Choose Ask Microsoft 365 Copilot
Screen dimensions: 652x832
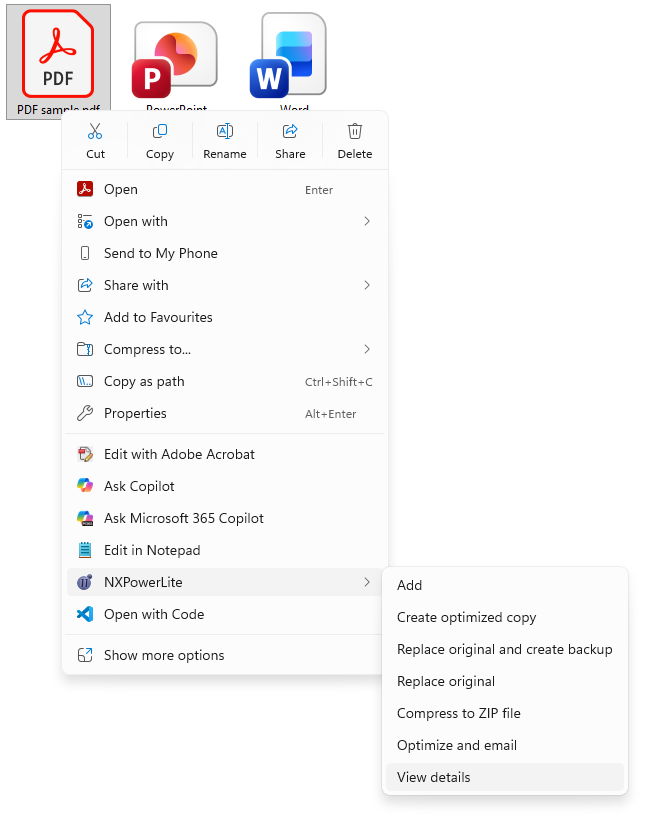(225, 518)
